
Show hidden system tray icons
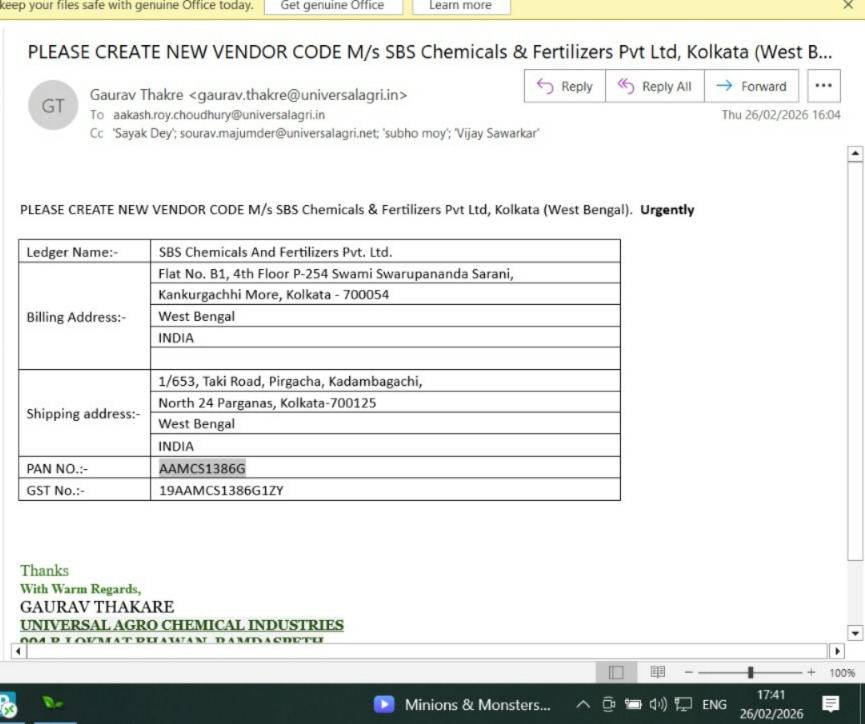[x=583, y=704]
